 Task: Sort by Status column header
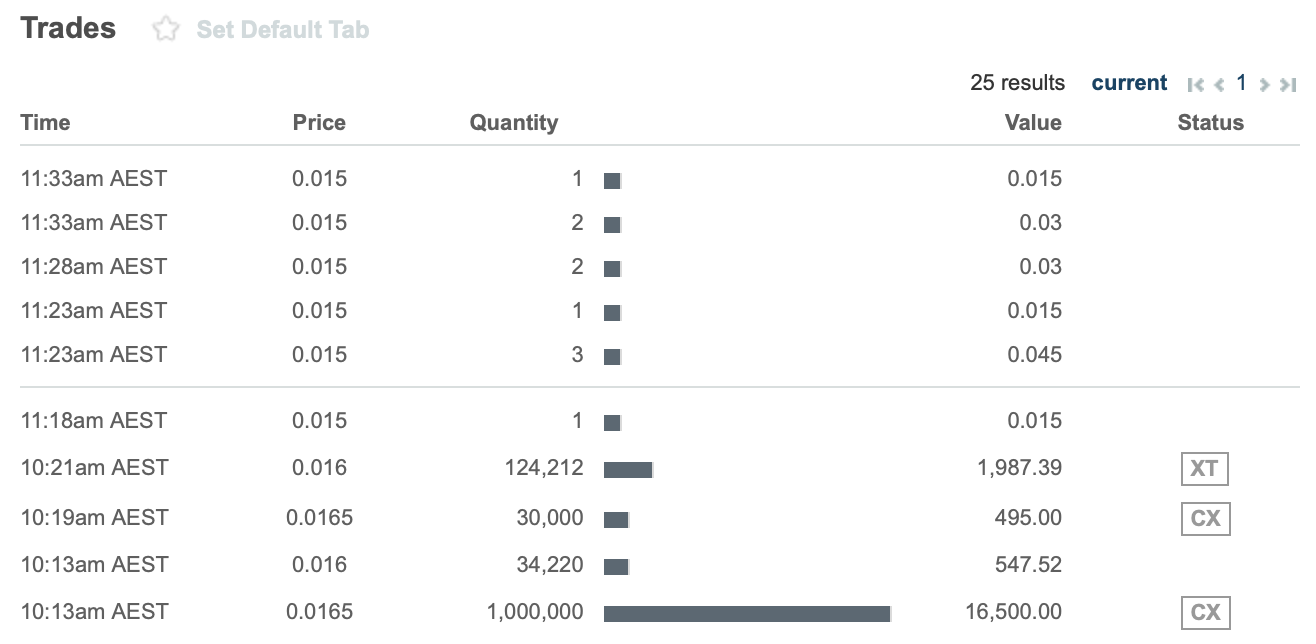1211,123
